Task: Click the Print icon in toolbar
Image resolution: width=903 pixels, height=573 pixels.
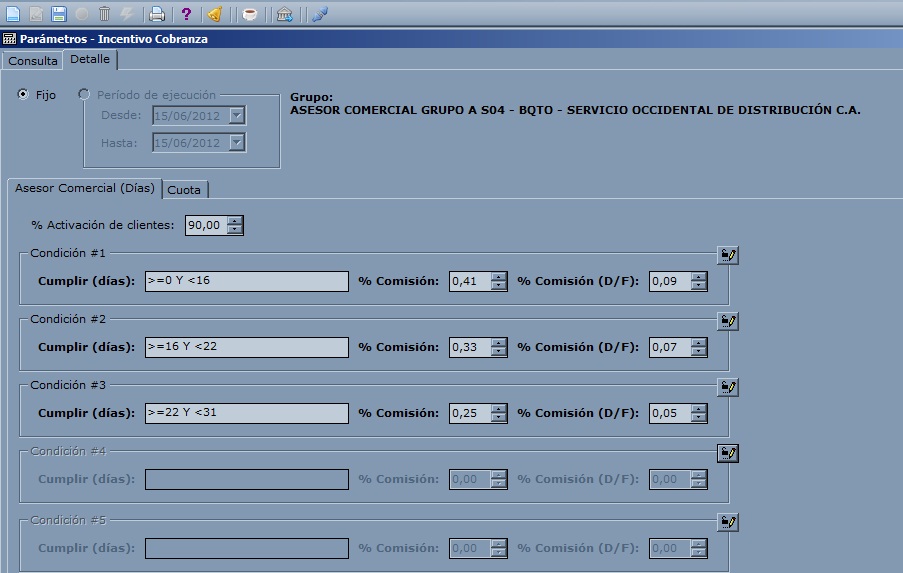Action: pos(157,14)
